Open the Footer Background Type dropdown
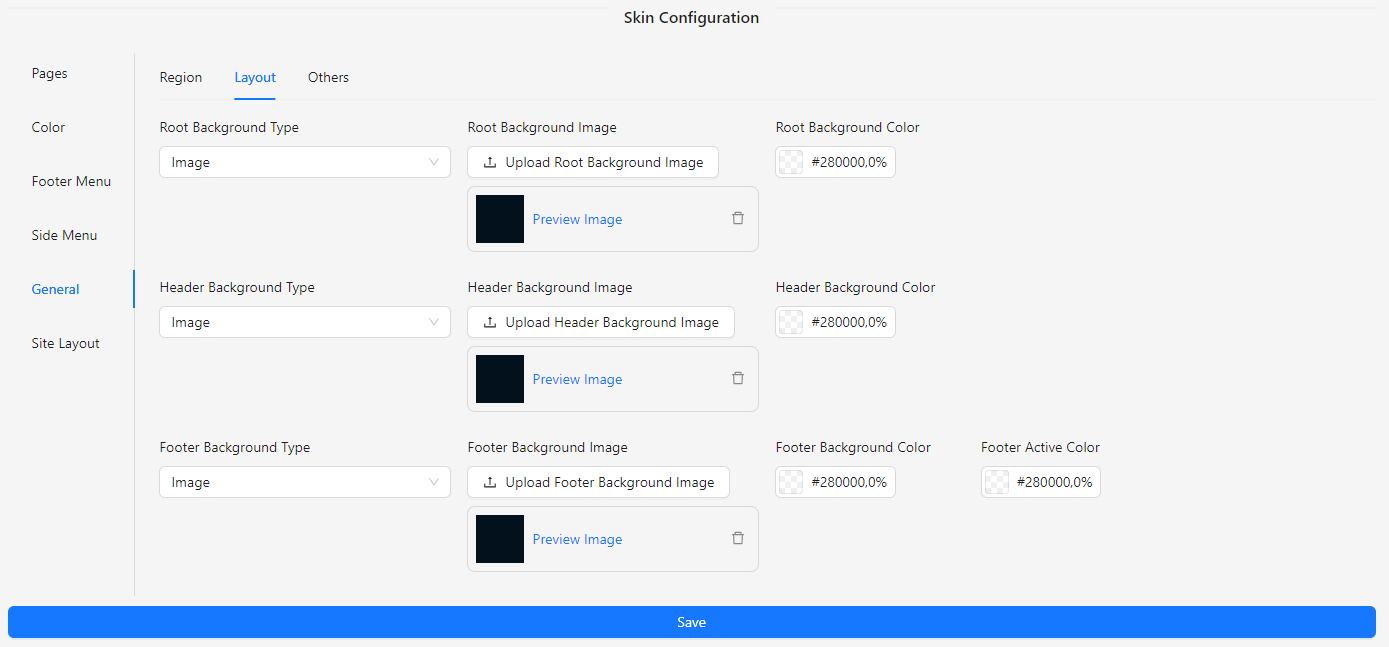Screen dimensions: 1389x647 tap(305, 483)
